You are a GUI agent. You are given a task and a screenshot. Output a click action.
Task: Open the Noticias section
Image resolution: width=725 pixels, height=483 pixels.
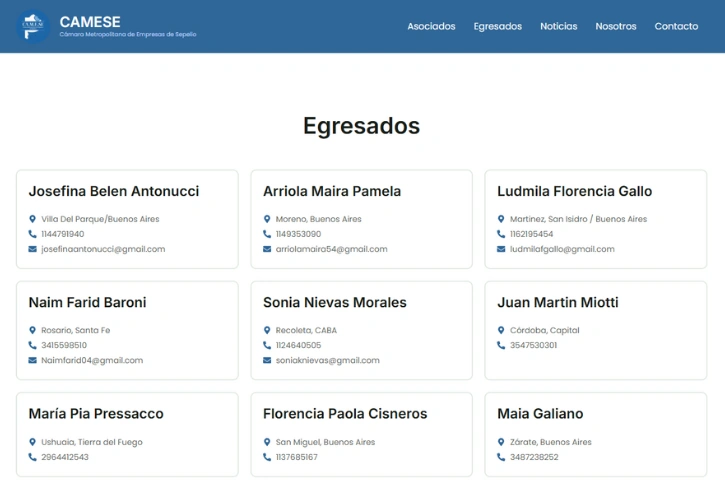pyautogui.click(x=558, y=26)
